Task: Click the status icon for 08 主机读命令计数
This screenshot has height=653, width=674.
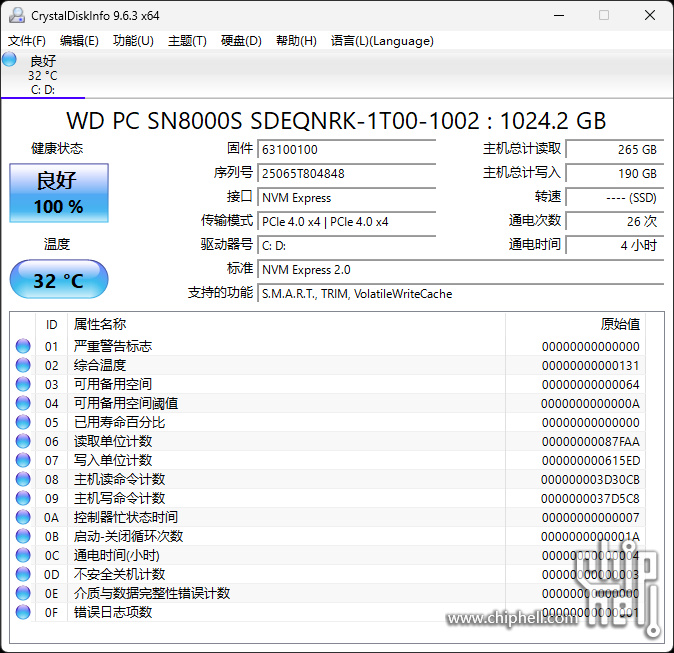Action: point(23,479)
